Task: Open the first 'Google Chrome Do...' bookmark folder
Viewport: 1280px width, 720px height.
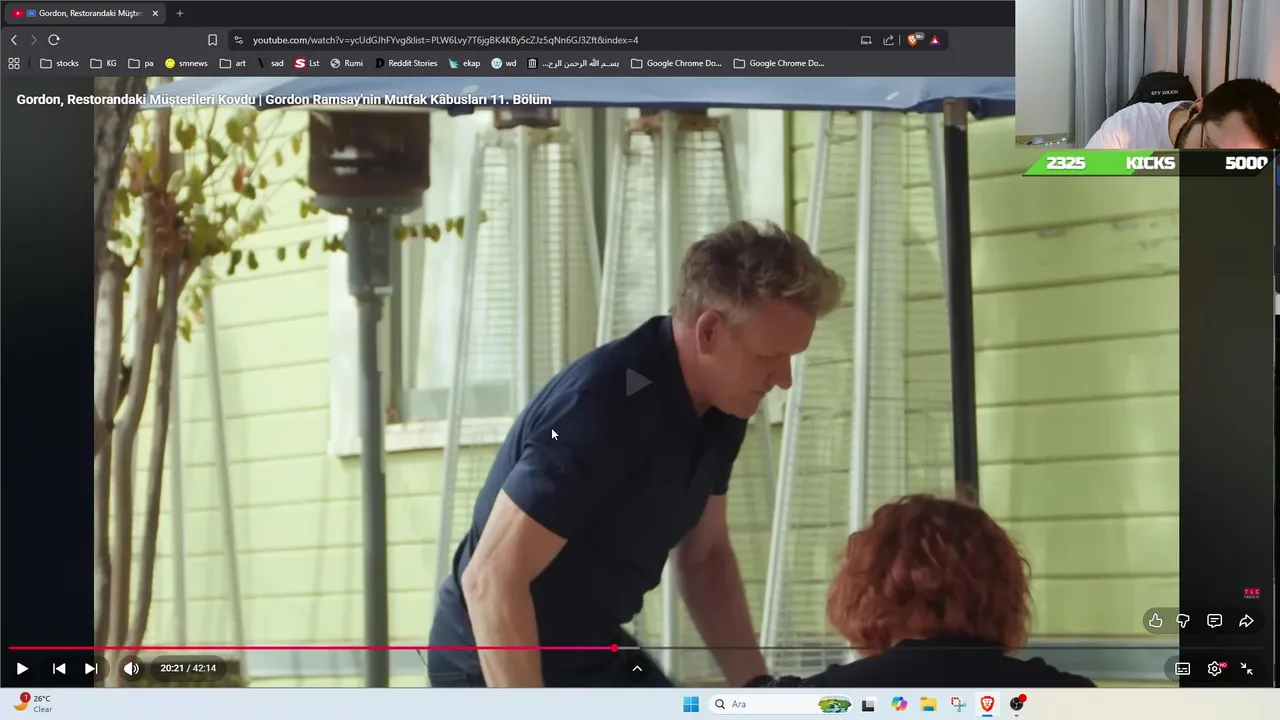Action: 676,63
